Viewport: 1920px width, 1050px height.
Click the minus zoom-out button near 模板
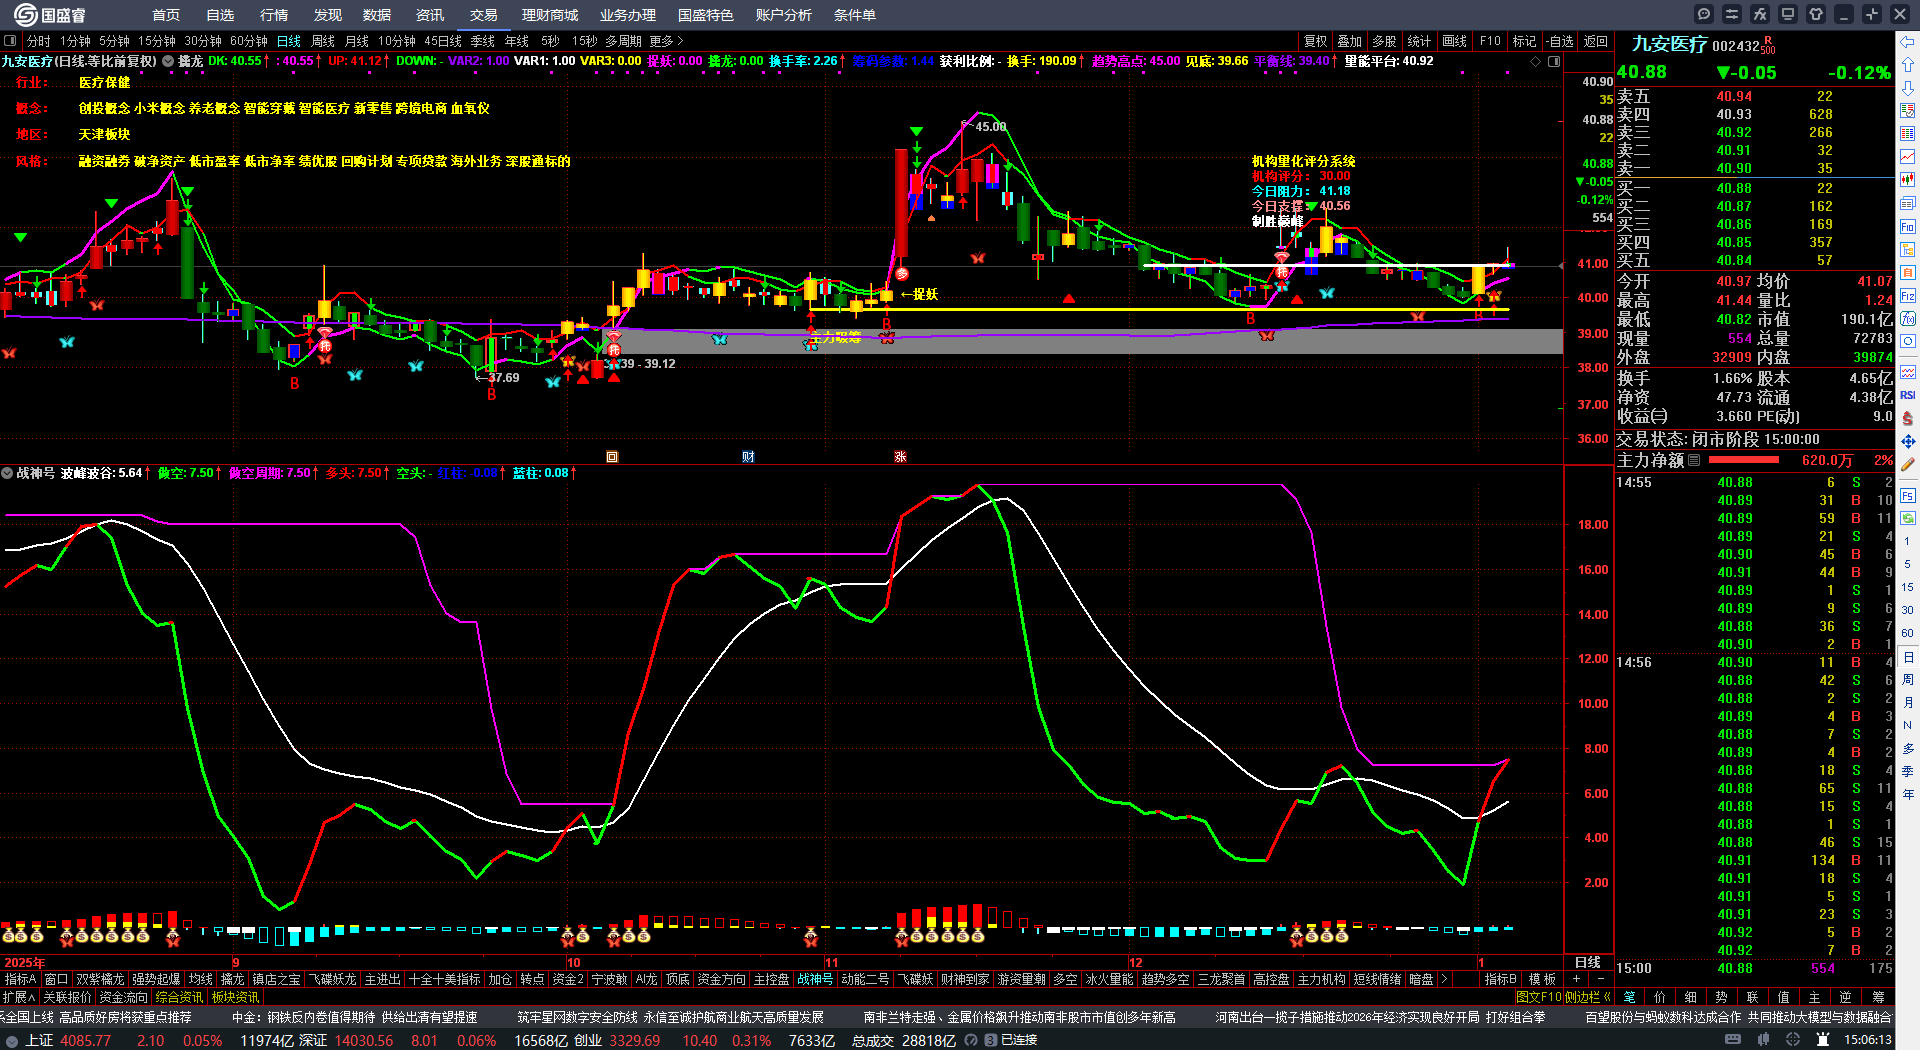tap(1600, 979)
